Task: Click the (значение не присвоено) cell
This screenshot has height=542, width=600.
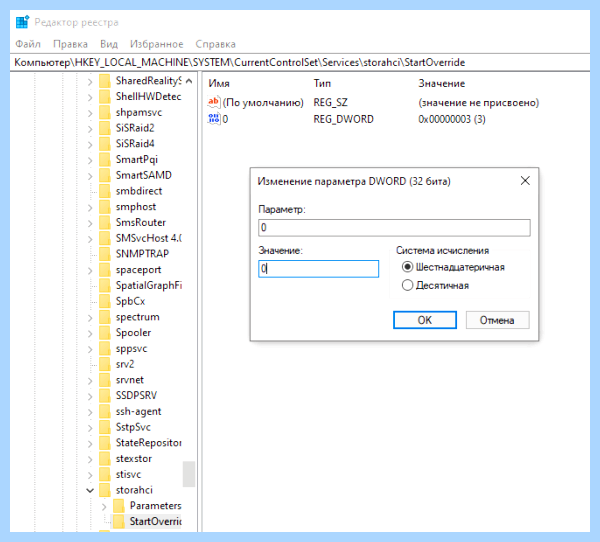Action: (479, 103)
